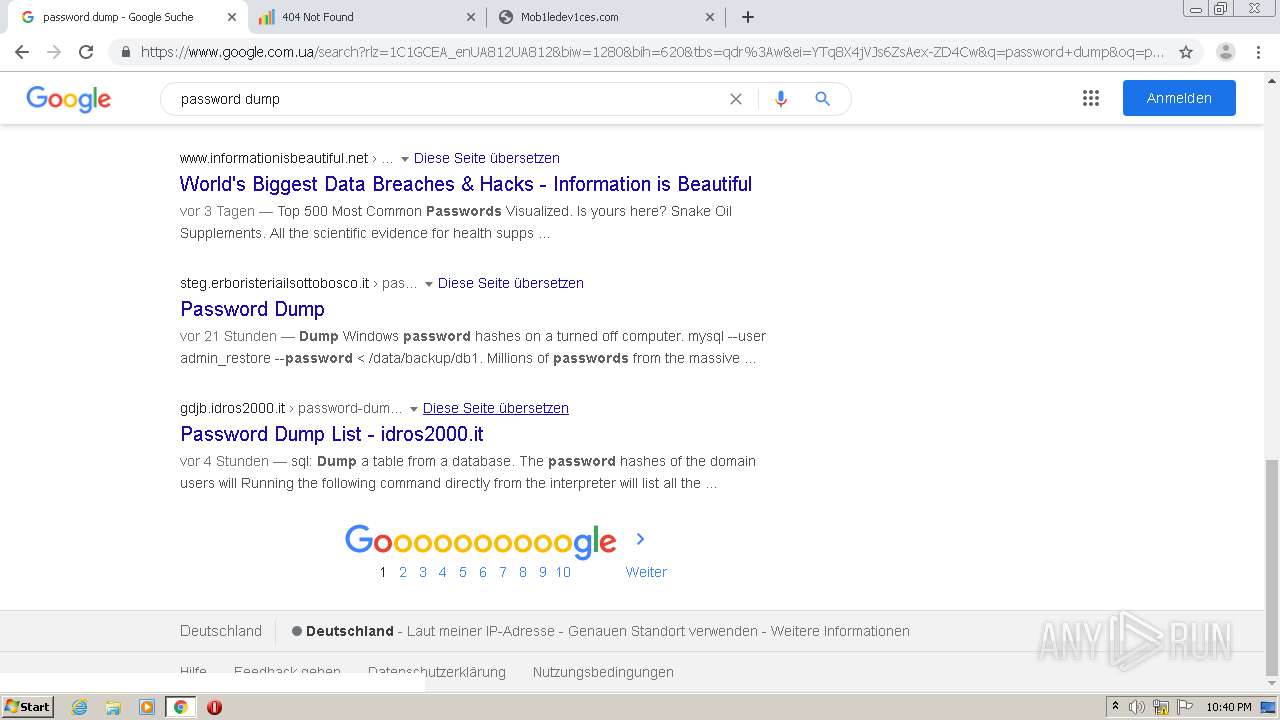Click the volume speaker tray icon
Screen dimensions: 1280x720
1138,707
